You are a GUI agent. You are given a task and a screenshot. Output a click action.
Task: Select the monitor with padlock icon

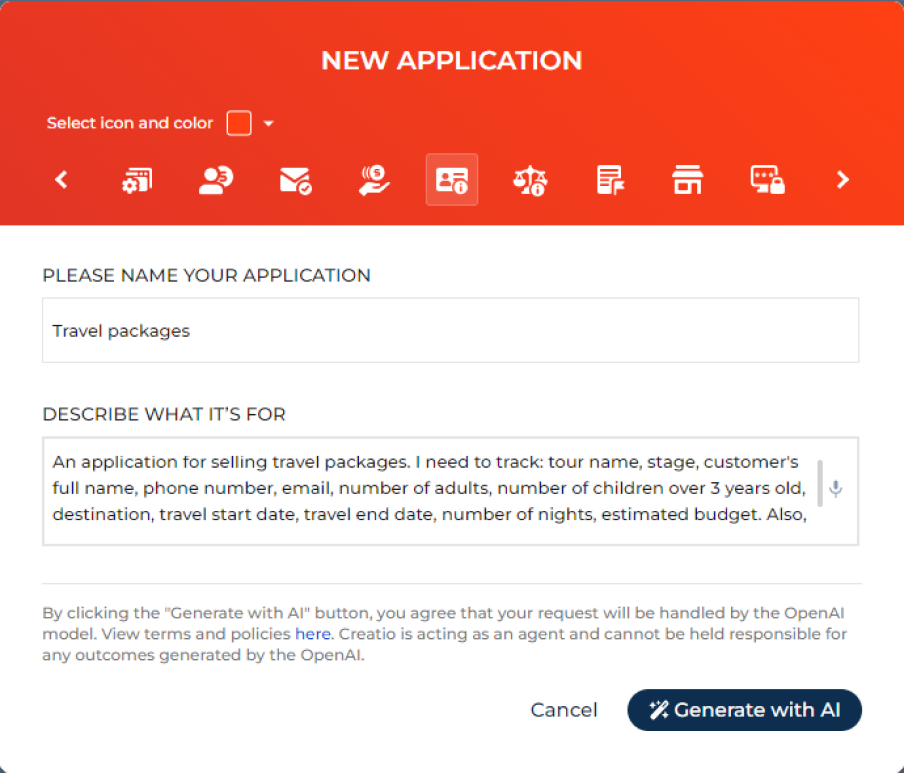click(x=767, y=180)
